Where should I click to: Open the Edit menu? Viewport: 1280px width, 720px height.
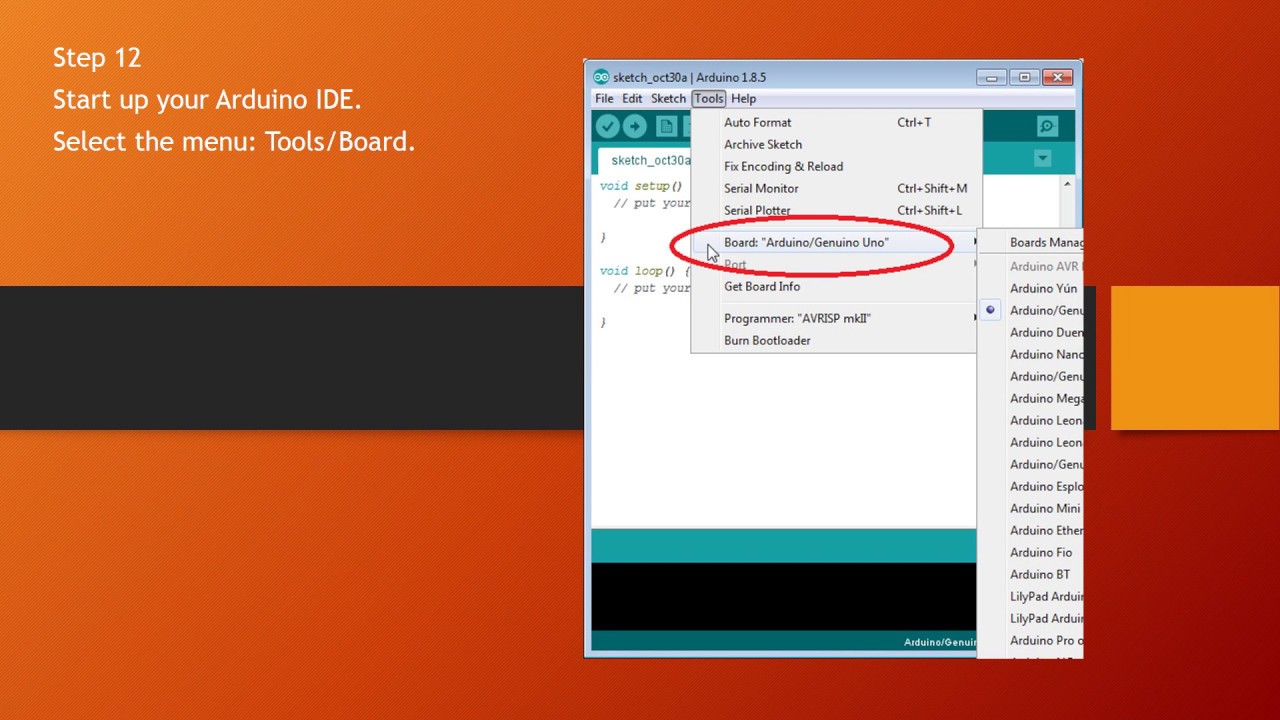tap(632, 98)
